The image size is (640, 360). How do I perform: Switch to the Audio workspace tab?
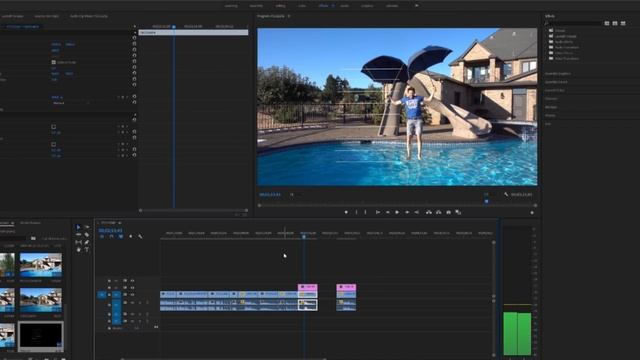coord(344,6)
